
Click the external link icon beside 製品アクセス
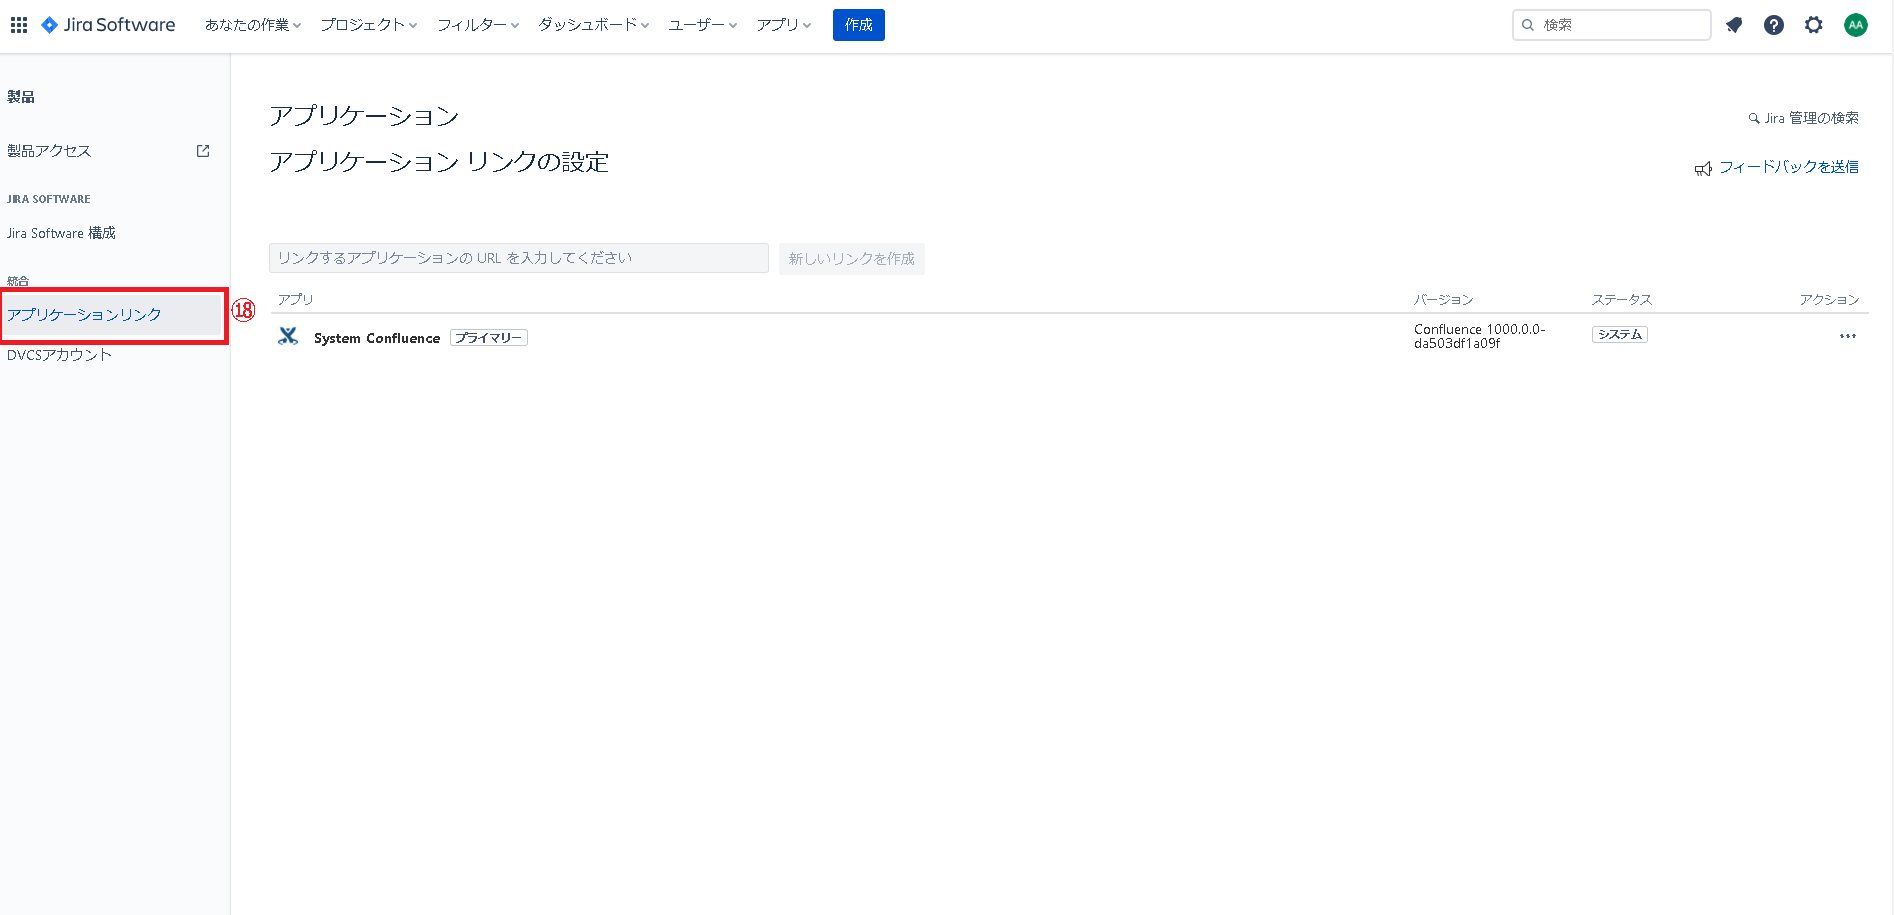203,151
